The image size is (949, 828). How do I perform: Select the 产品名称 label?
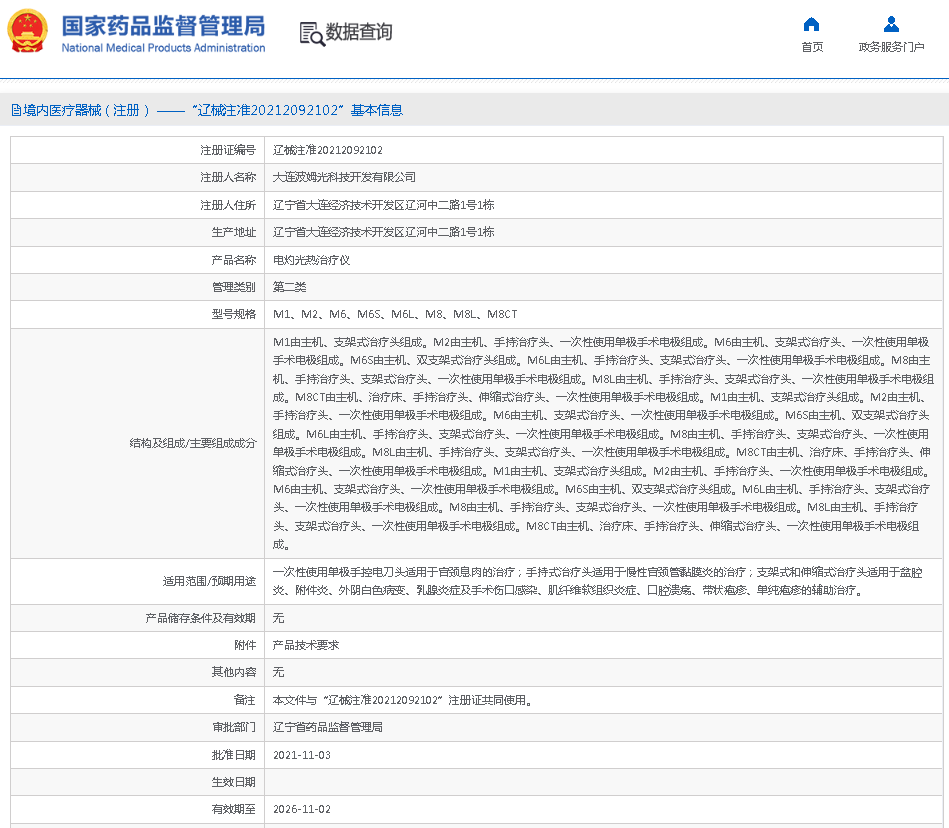[234, 260]
